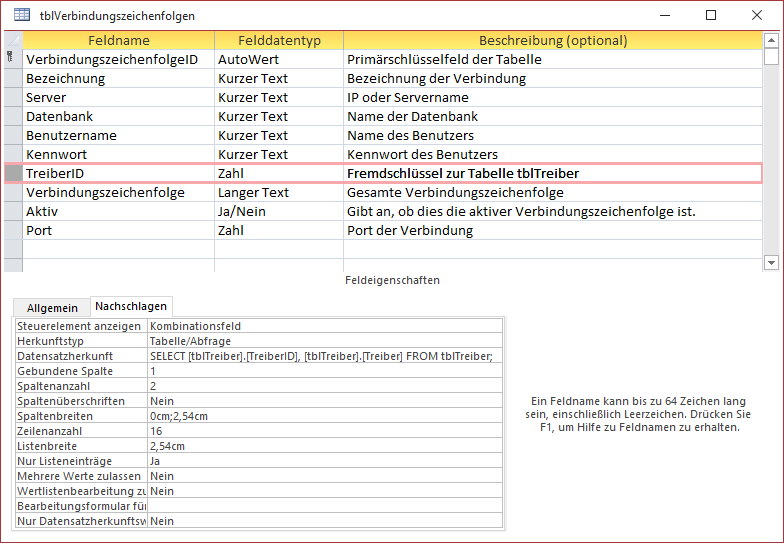Switch to the Nachschlagen tab
Viewport: 784px width, 543px height.
coord(131,306)
